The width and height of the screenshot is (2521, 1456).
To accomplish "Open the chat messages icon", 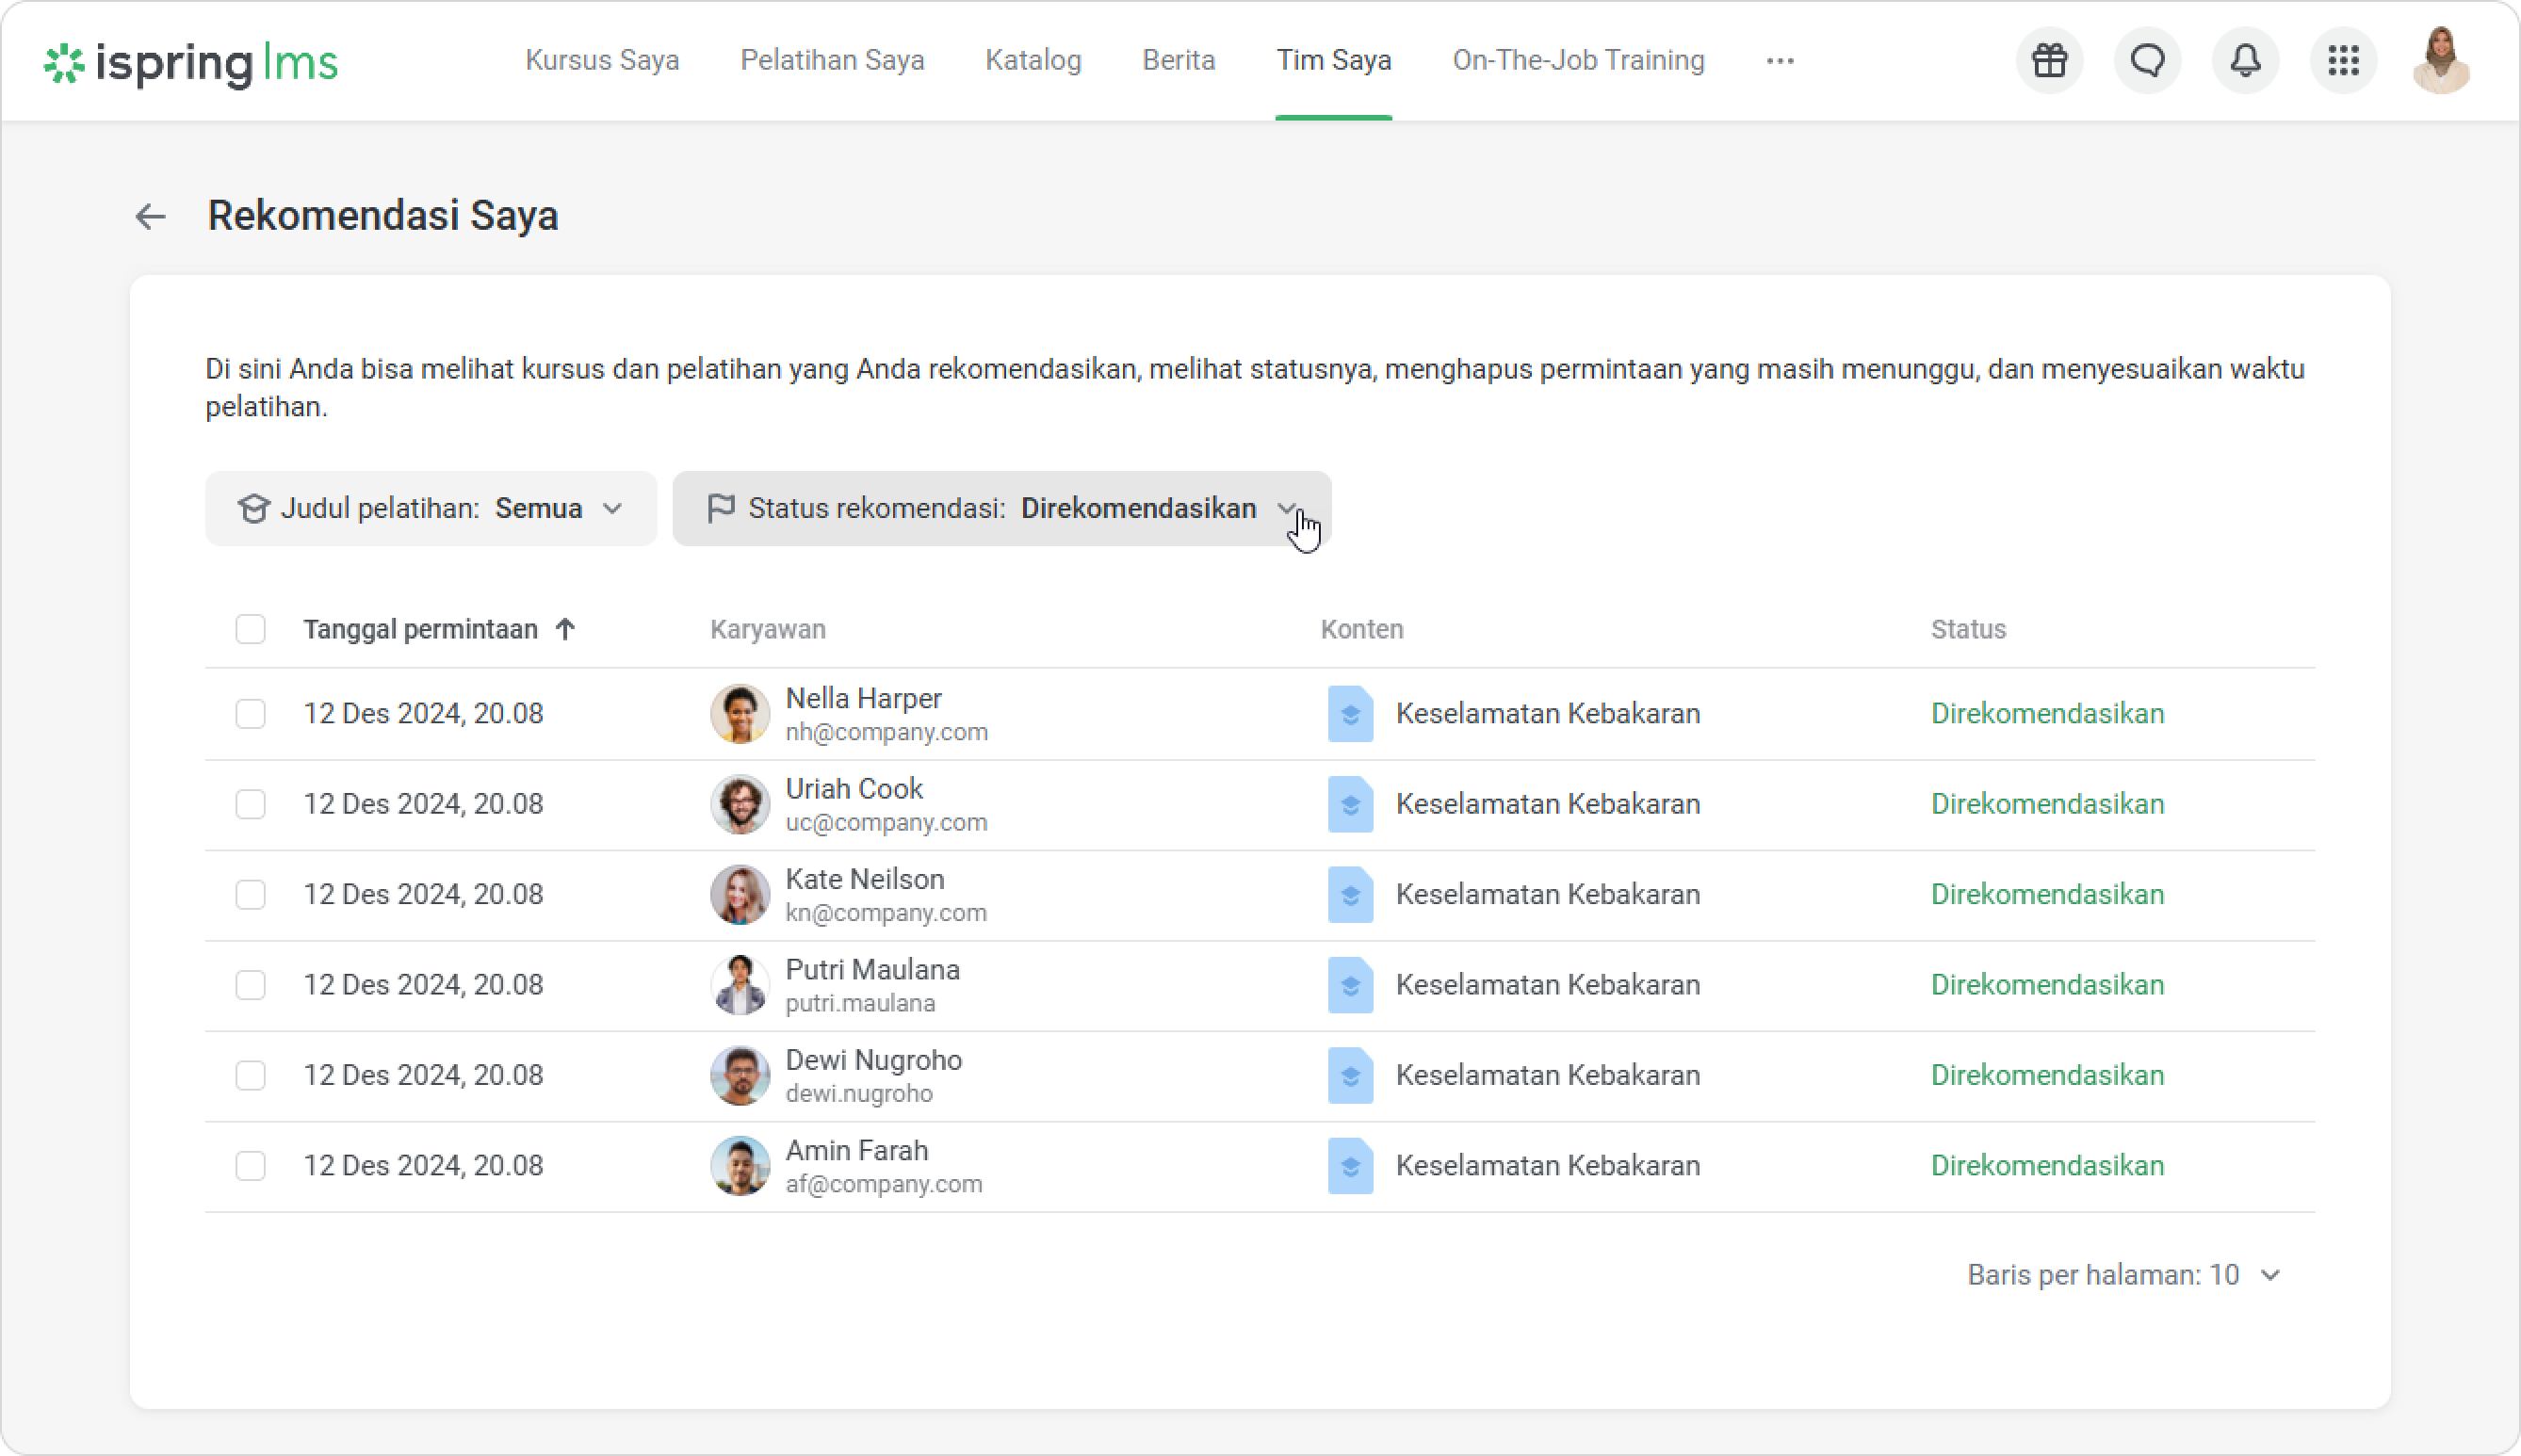I will [x=2147, y=61].
